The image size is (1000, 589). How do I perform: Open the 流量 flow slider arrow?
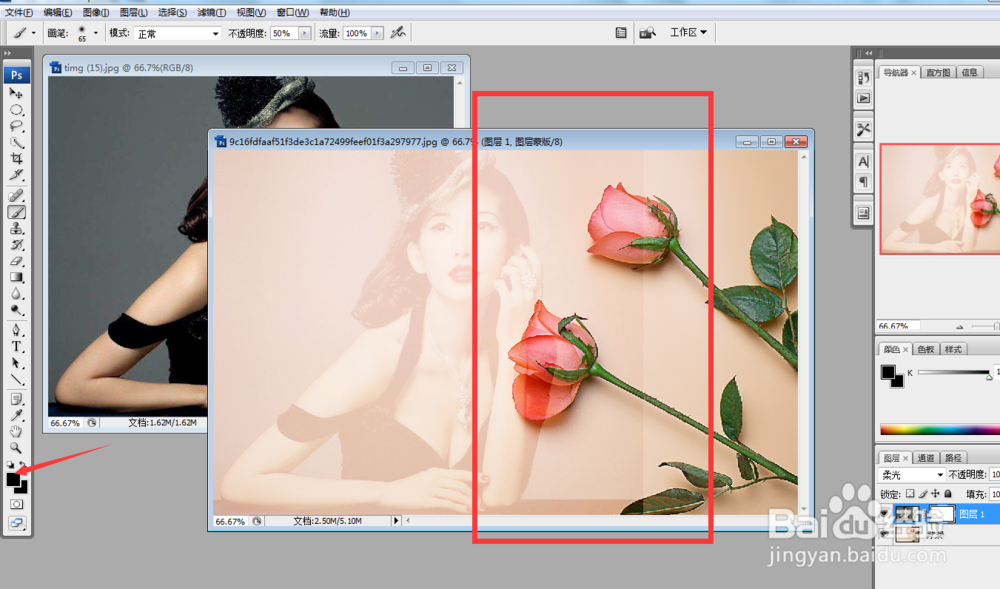tap(378, 33)
